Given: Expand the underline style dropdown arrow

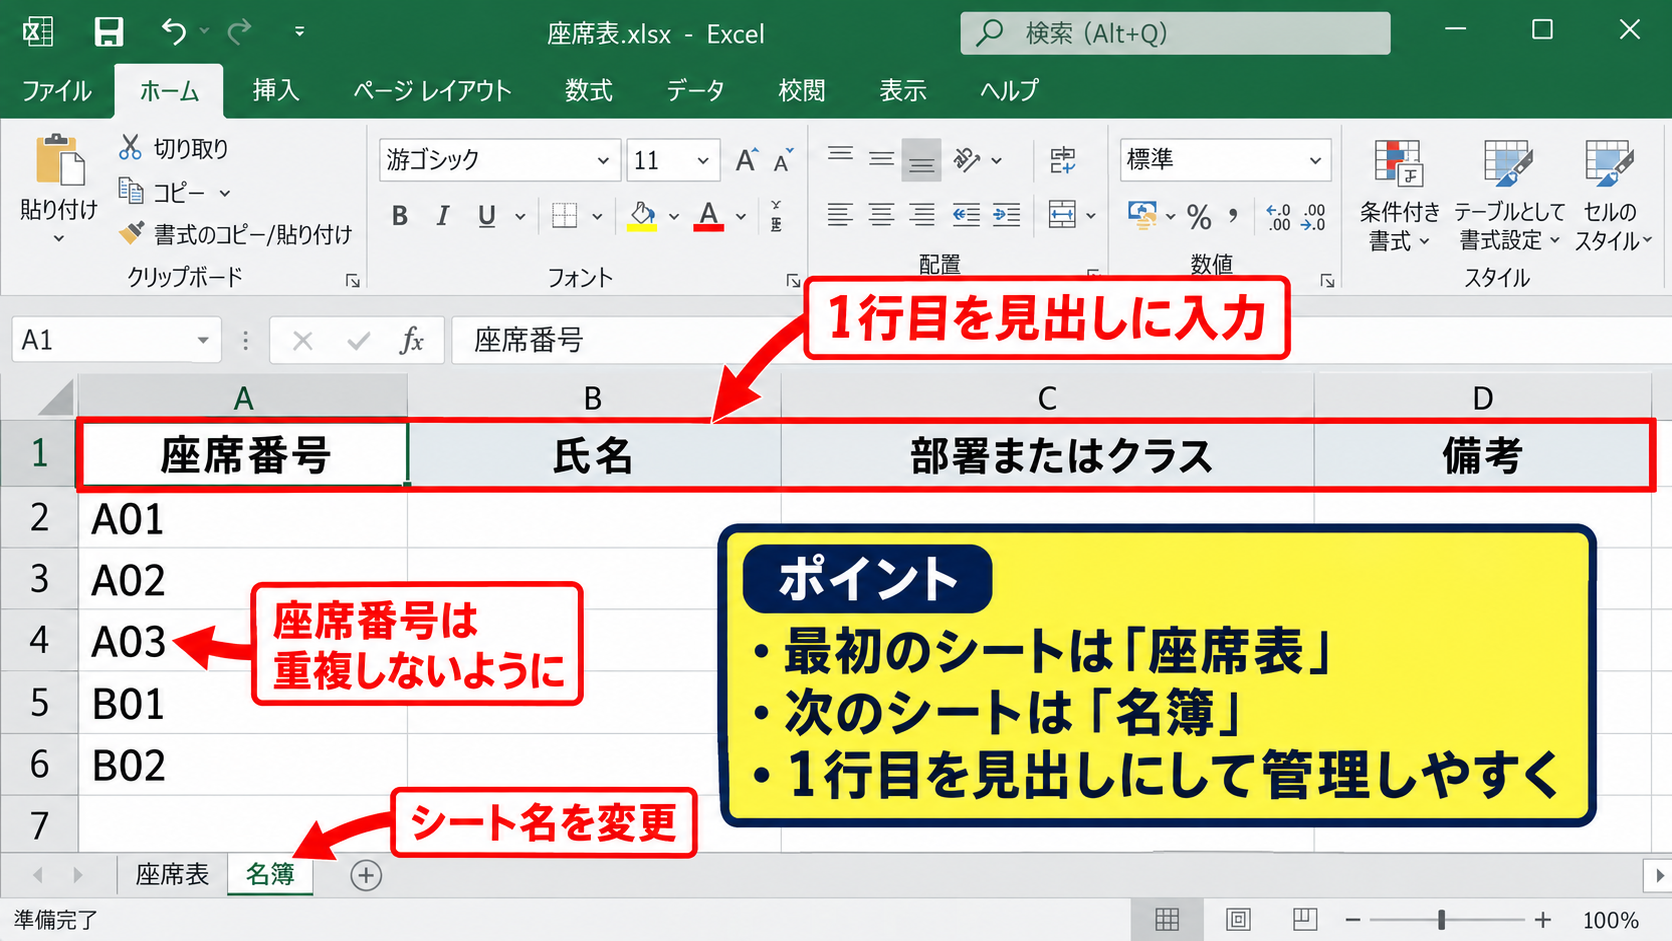Looking at the screenshot, I should [x=520, y=216].
